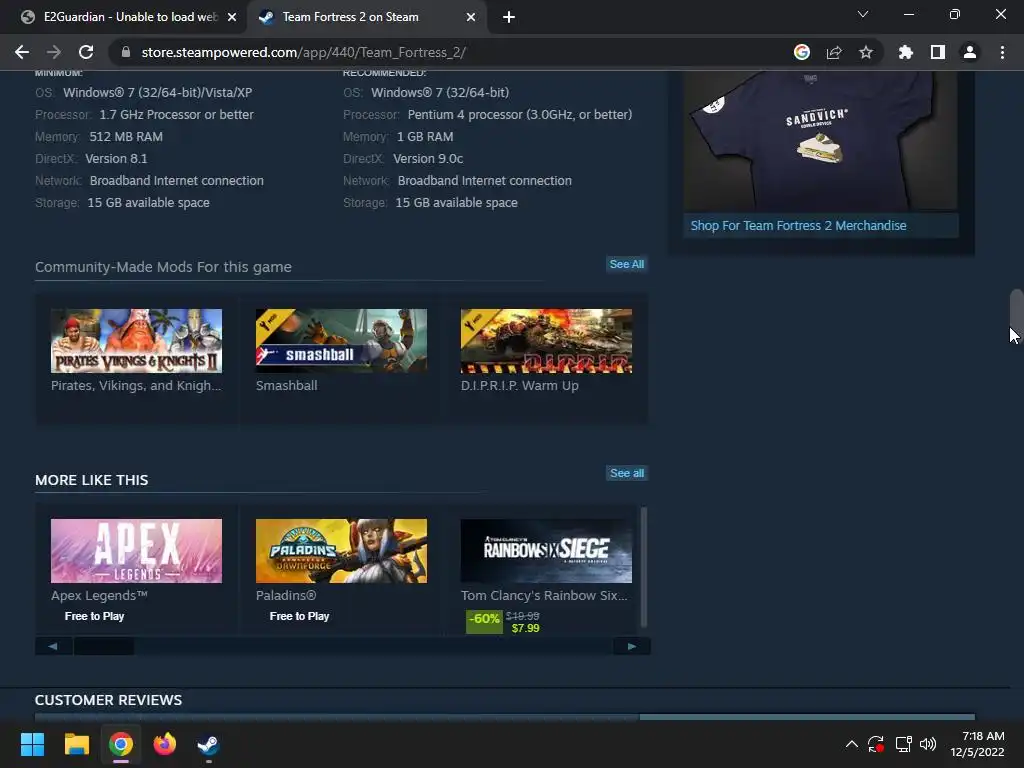1024x768 pixels.
Task: Close the E2Guardian tab
Action: [232, 17]
